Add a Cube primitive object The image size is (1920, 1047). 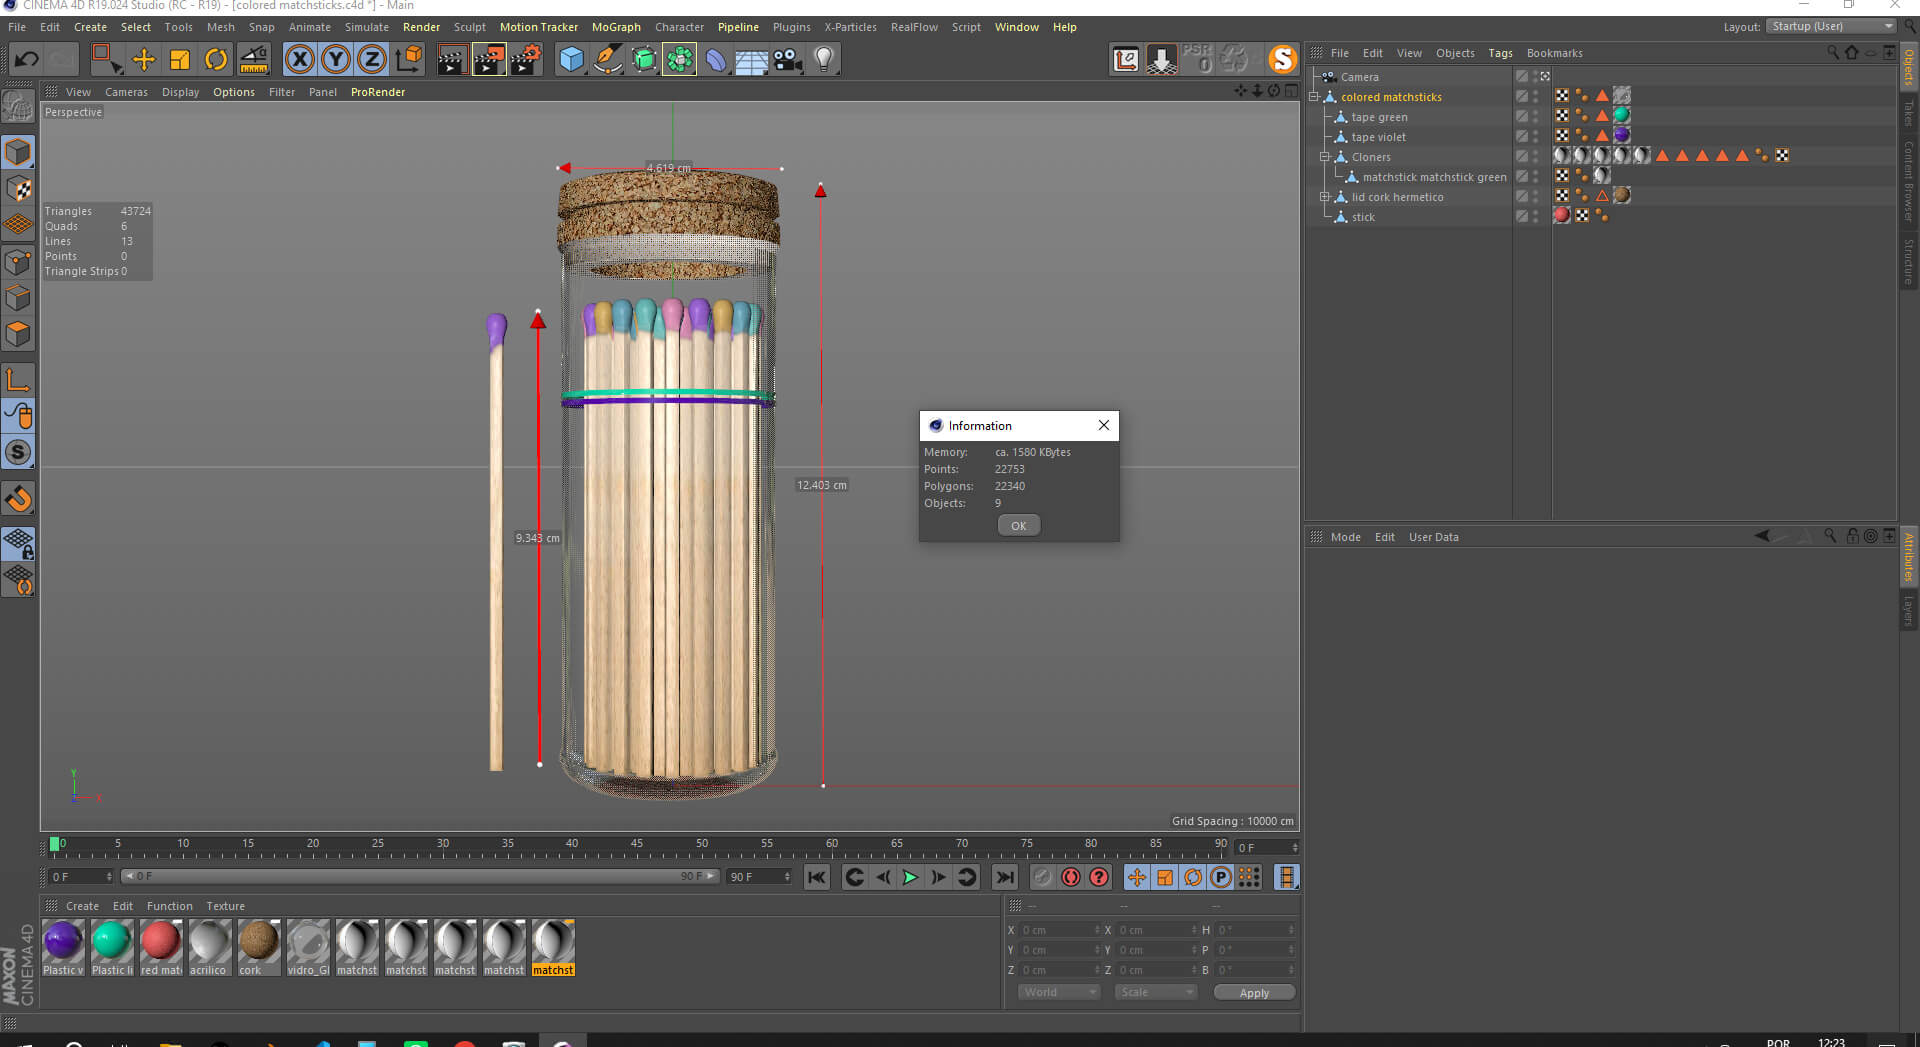[572, 60]
